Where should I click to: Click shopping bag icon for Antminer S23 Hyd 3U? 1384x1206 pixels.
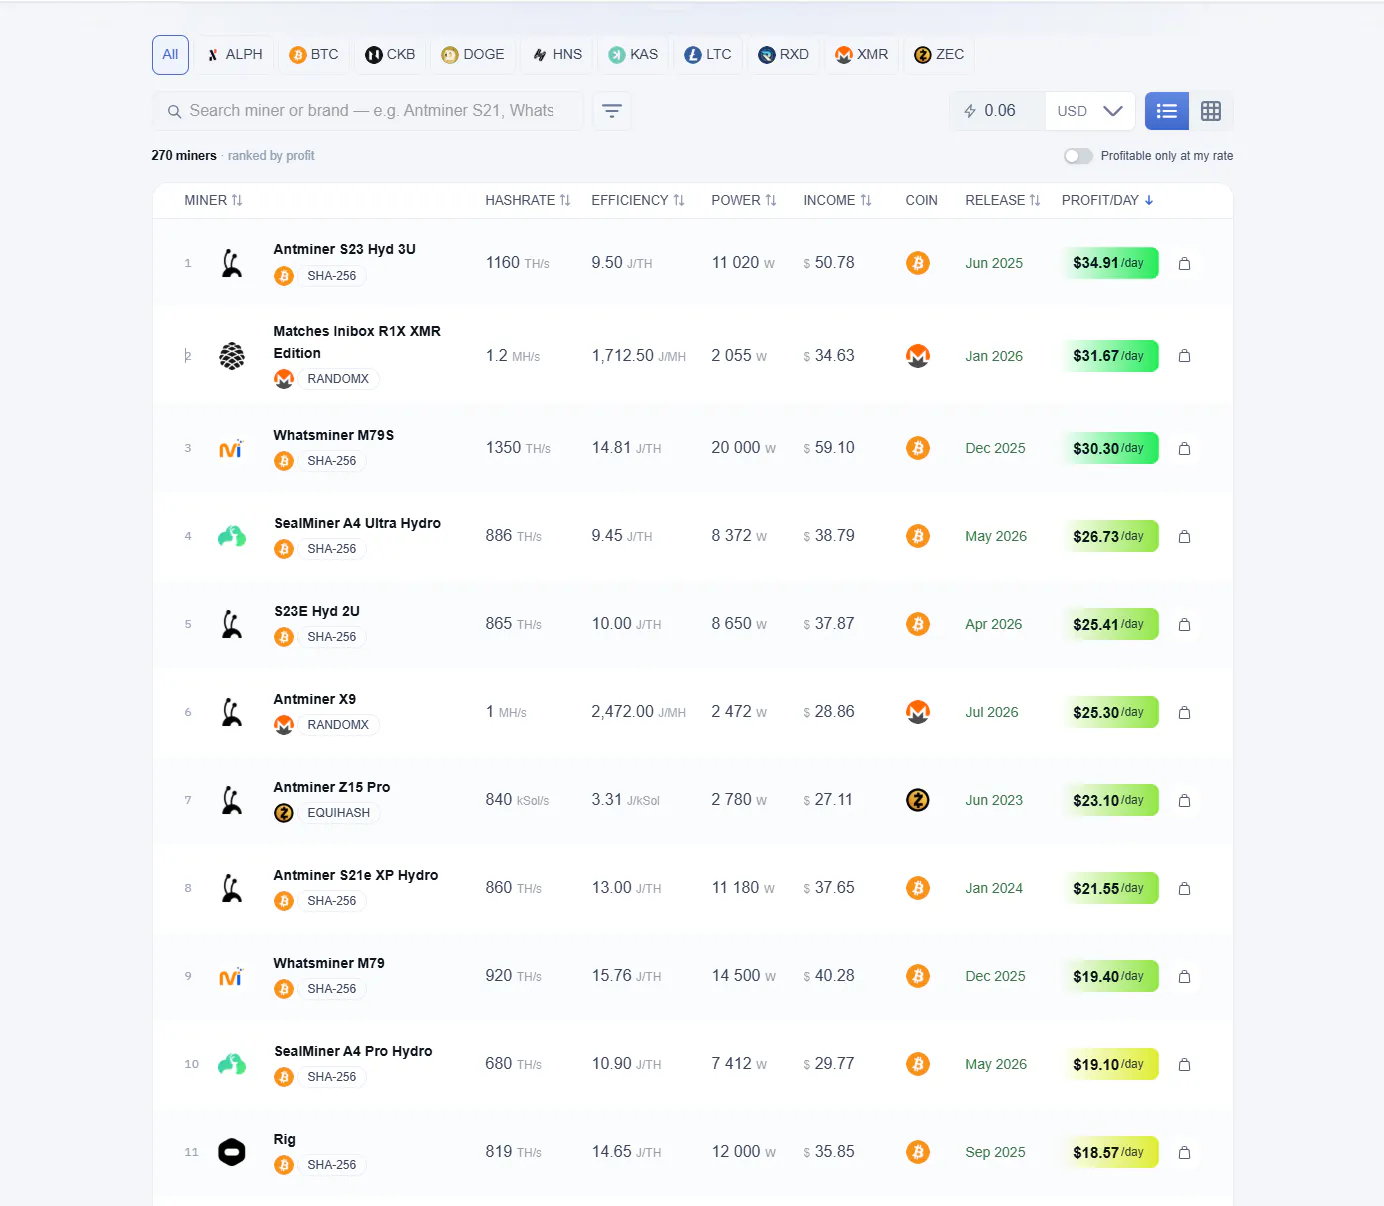[1184, 264]
